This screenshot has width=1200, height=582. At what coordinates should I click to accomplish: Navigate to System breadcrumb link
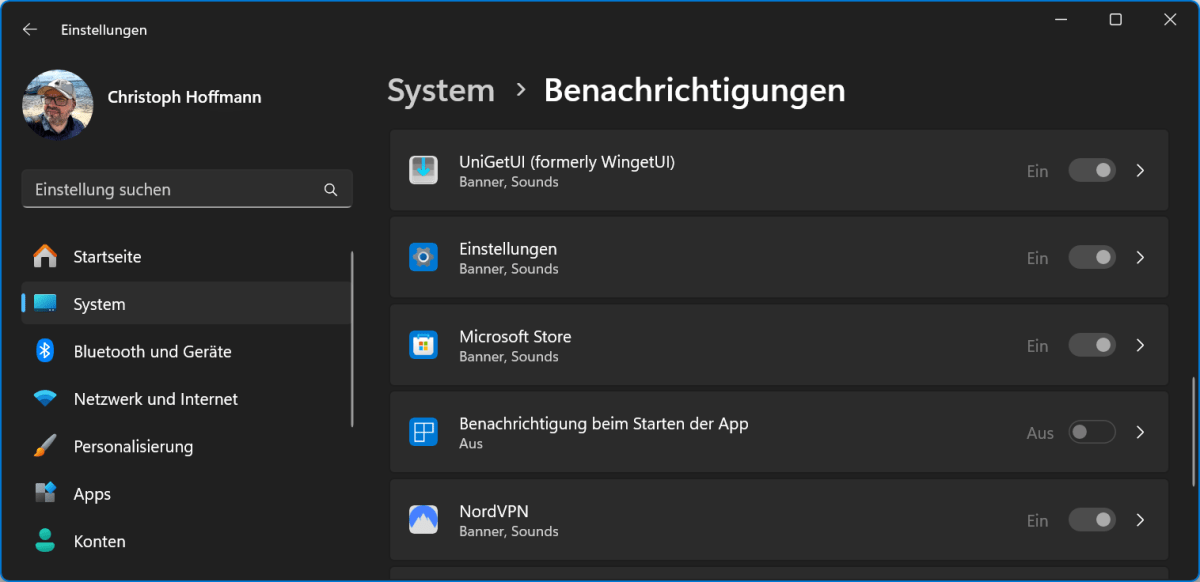coord(441,91)
